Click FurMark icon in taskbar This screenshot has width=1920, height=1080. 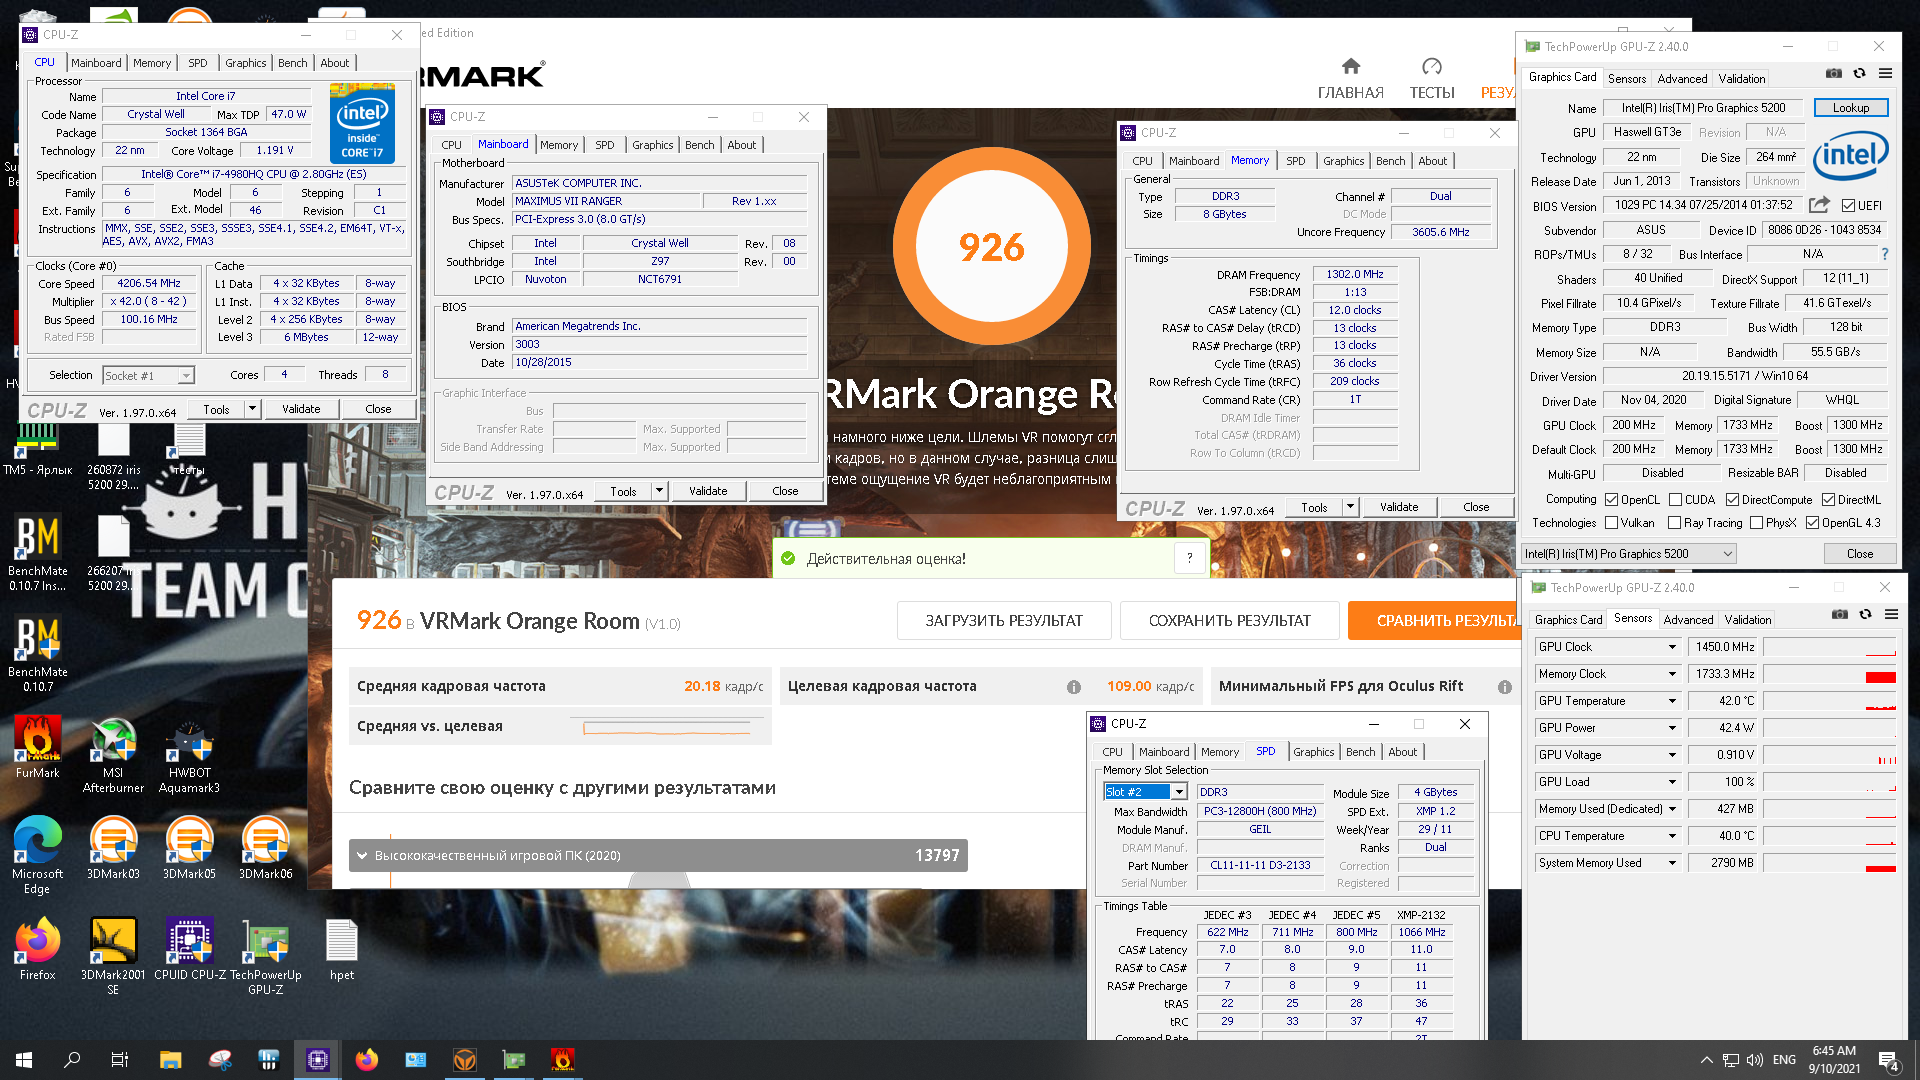point(562,1060)
